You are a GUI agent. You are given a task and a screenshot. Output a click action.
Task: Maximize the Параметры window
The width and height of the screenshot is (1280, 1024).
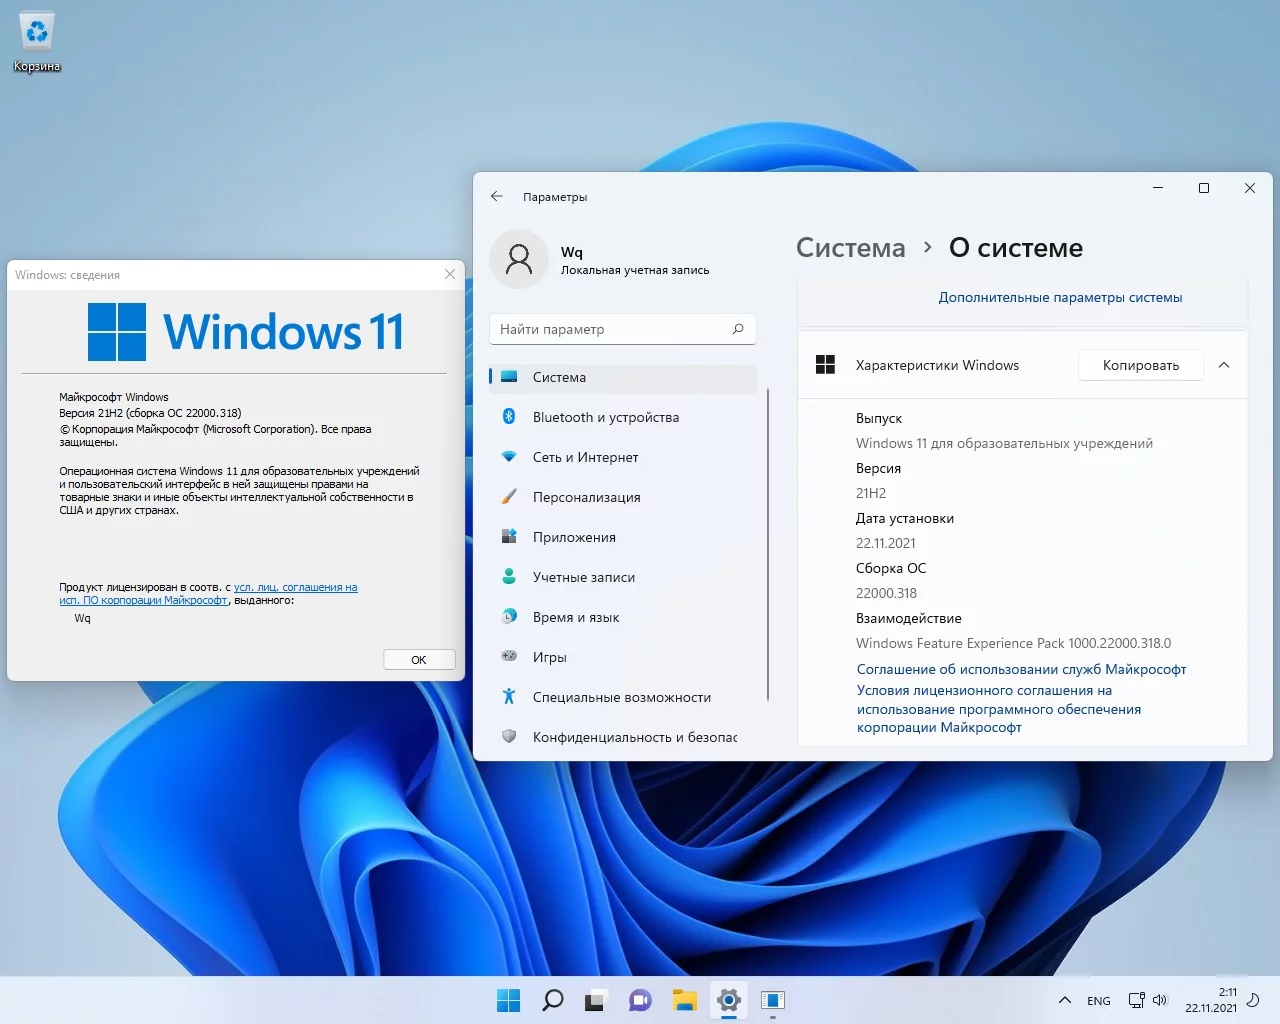pyautogui.click(x=1204, y=188)
